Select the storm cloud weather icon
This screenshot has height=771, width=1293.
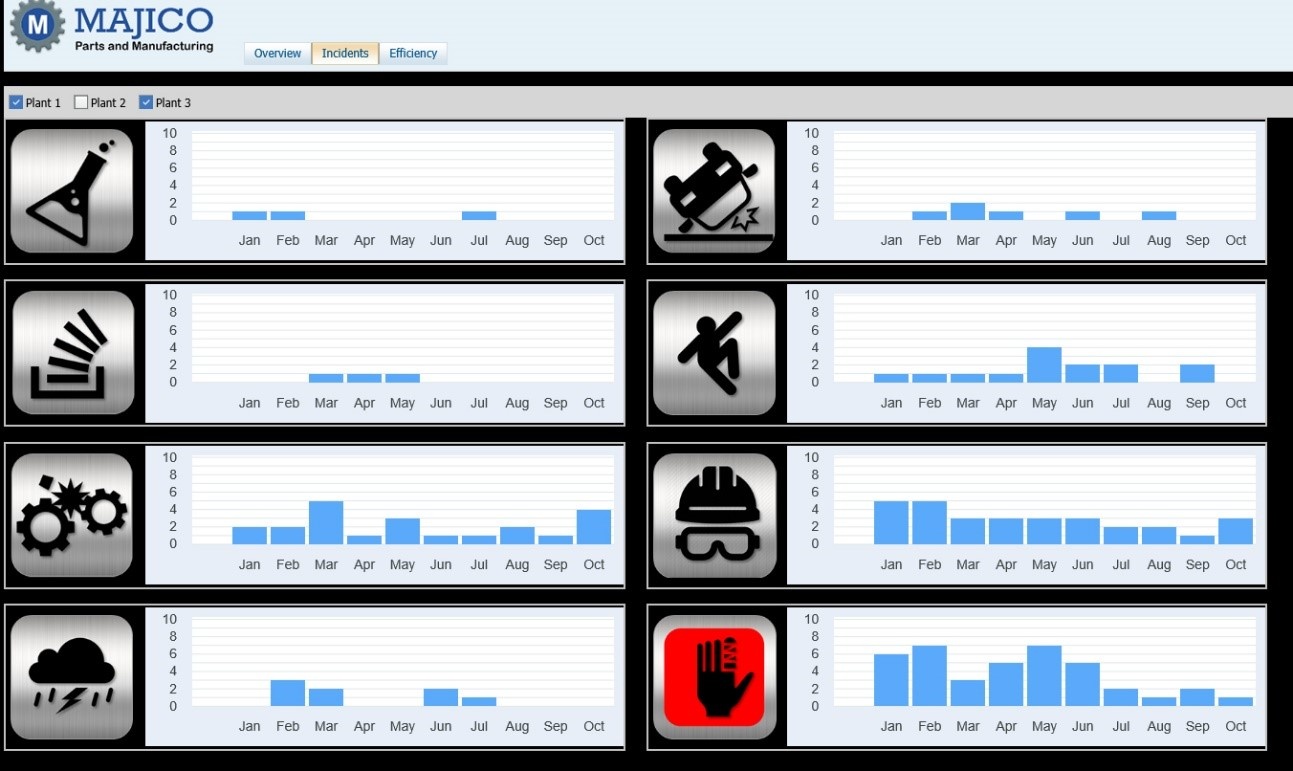coord(72,677)
